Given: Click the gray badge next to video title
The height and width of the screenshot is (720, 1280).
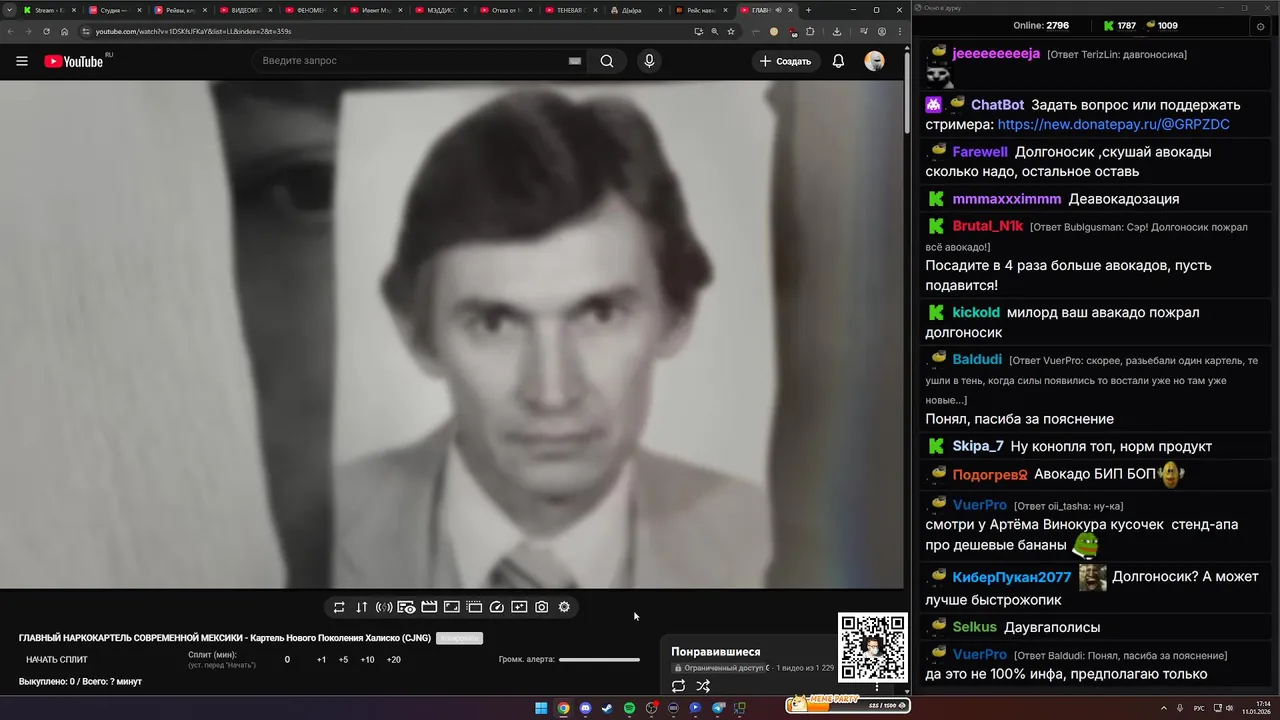Looking at the screenshot, I should (x=459, y=638).
